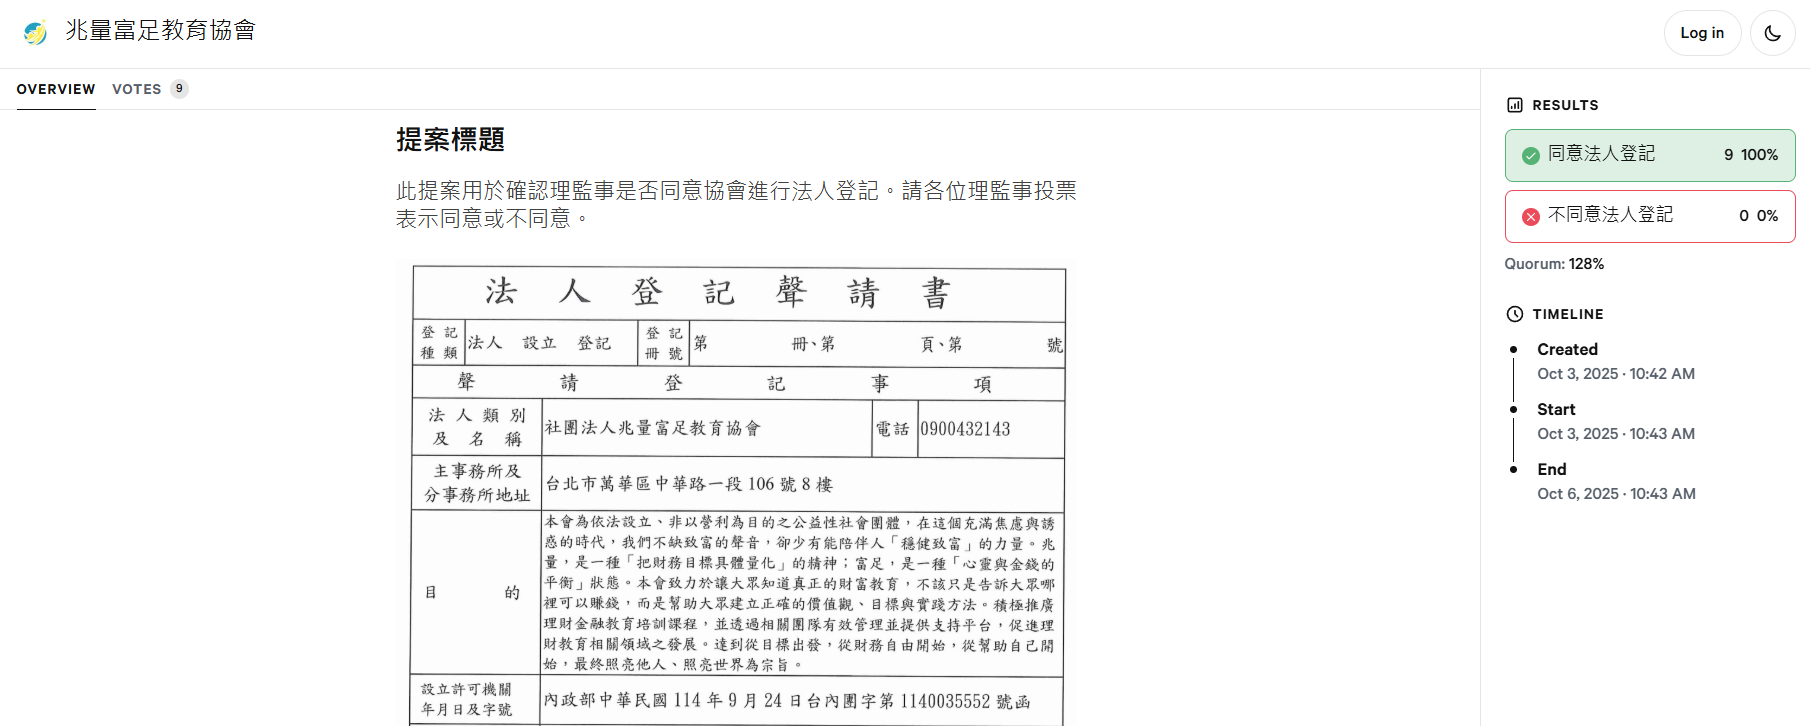Toggle dark mode with the moon icon

click(x=1772, y=33)
